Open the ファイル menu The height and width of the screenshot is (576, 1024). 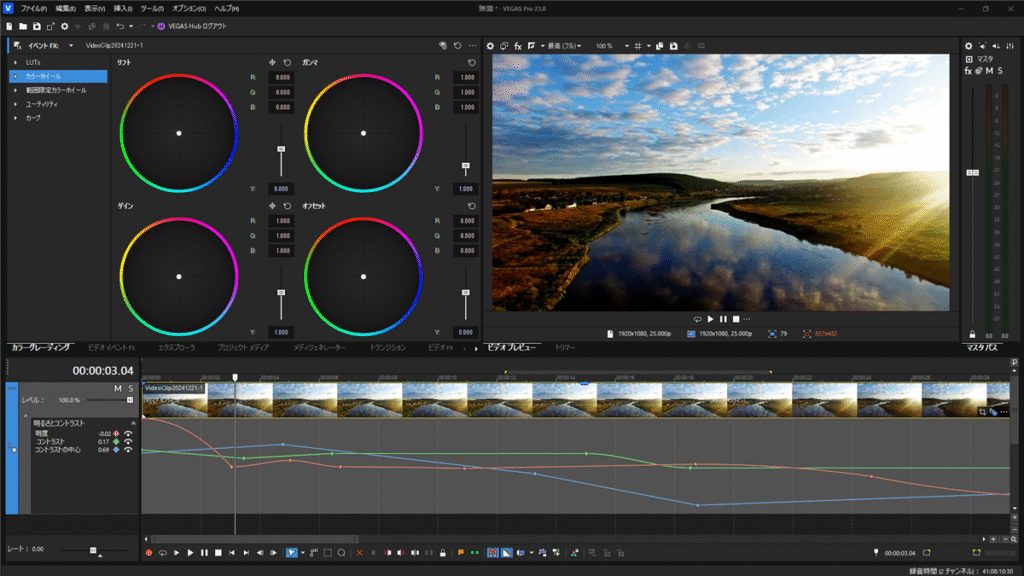pos(33,8)
